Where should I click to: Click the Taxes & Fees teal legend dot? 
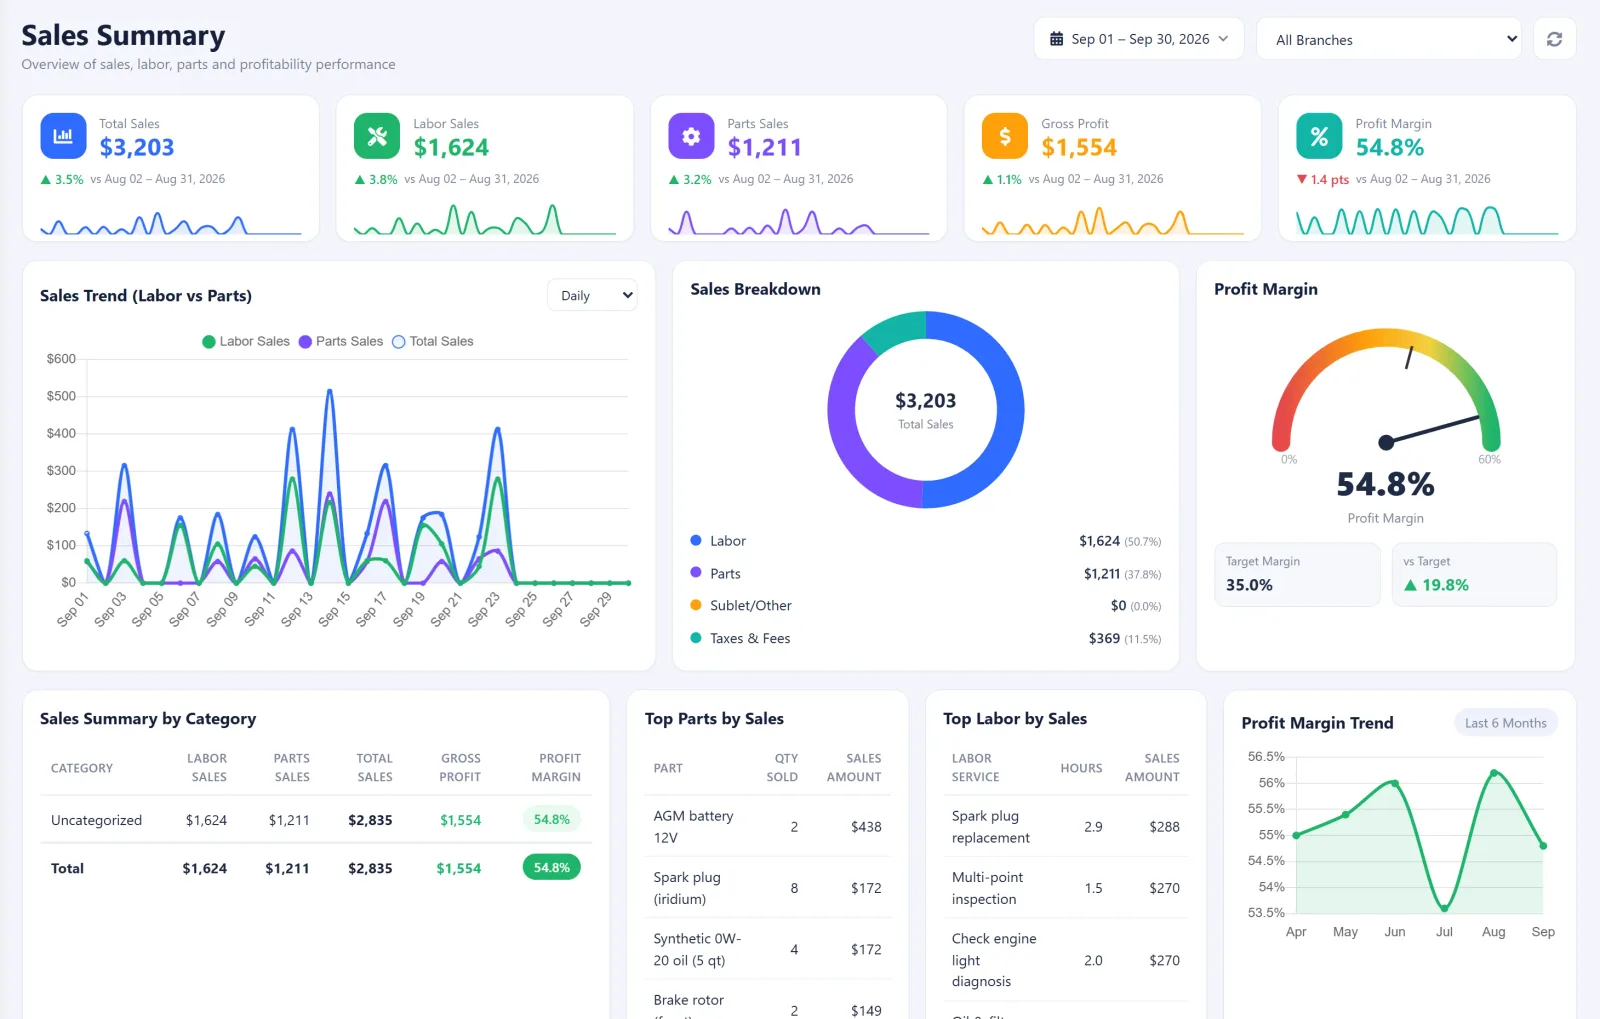(x=696, y=638)
